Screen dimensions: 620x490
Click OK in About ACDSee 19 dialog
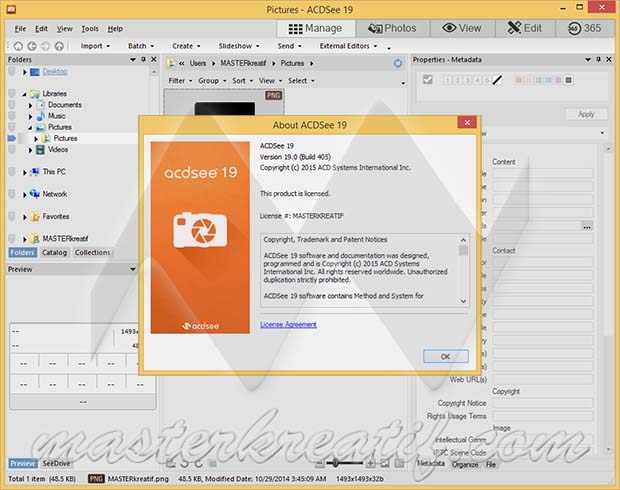click(x=446, y=356)
